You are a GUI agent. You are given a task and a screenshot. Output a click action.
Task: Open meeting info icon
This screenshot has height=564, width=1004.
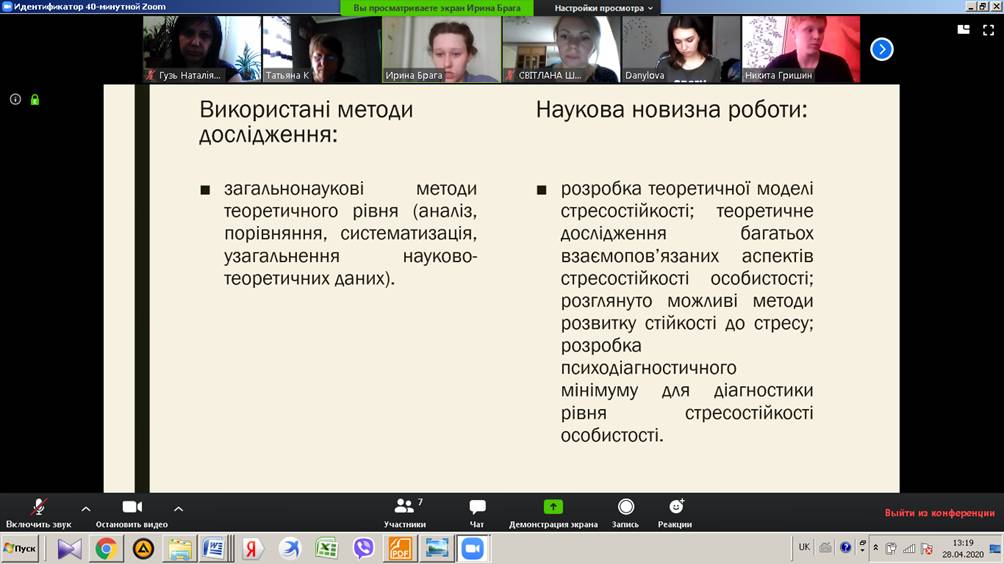pos(15,99)
